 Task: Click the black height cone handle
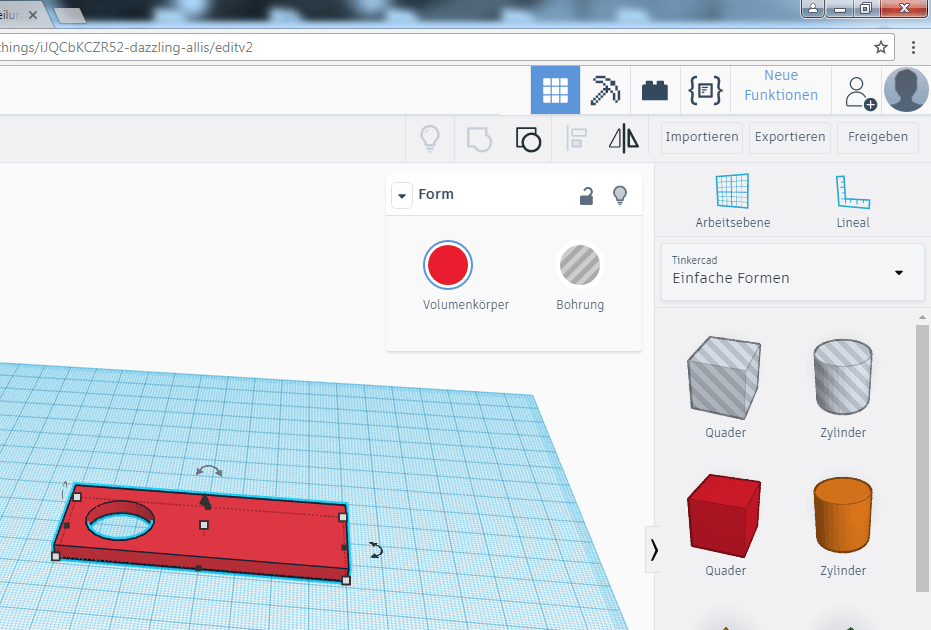click(x=205, y=502)
